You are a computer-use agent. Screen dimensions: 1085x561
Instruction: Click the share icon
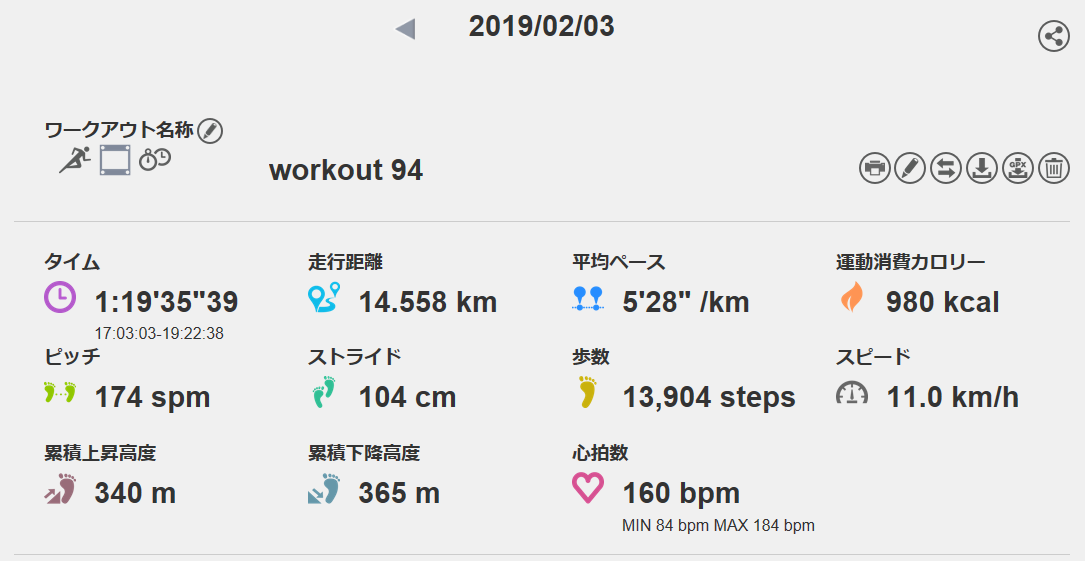coord(1053,37)
